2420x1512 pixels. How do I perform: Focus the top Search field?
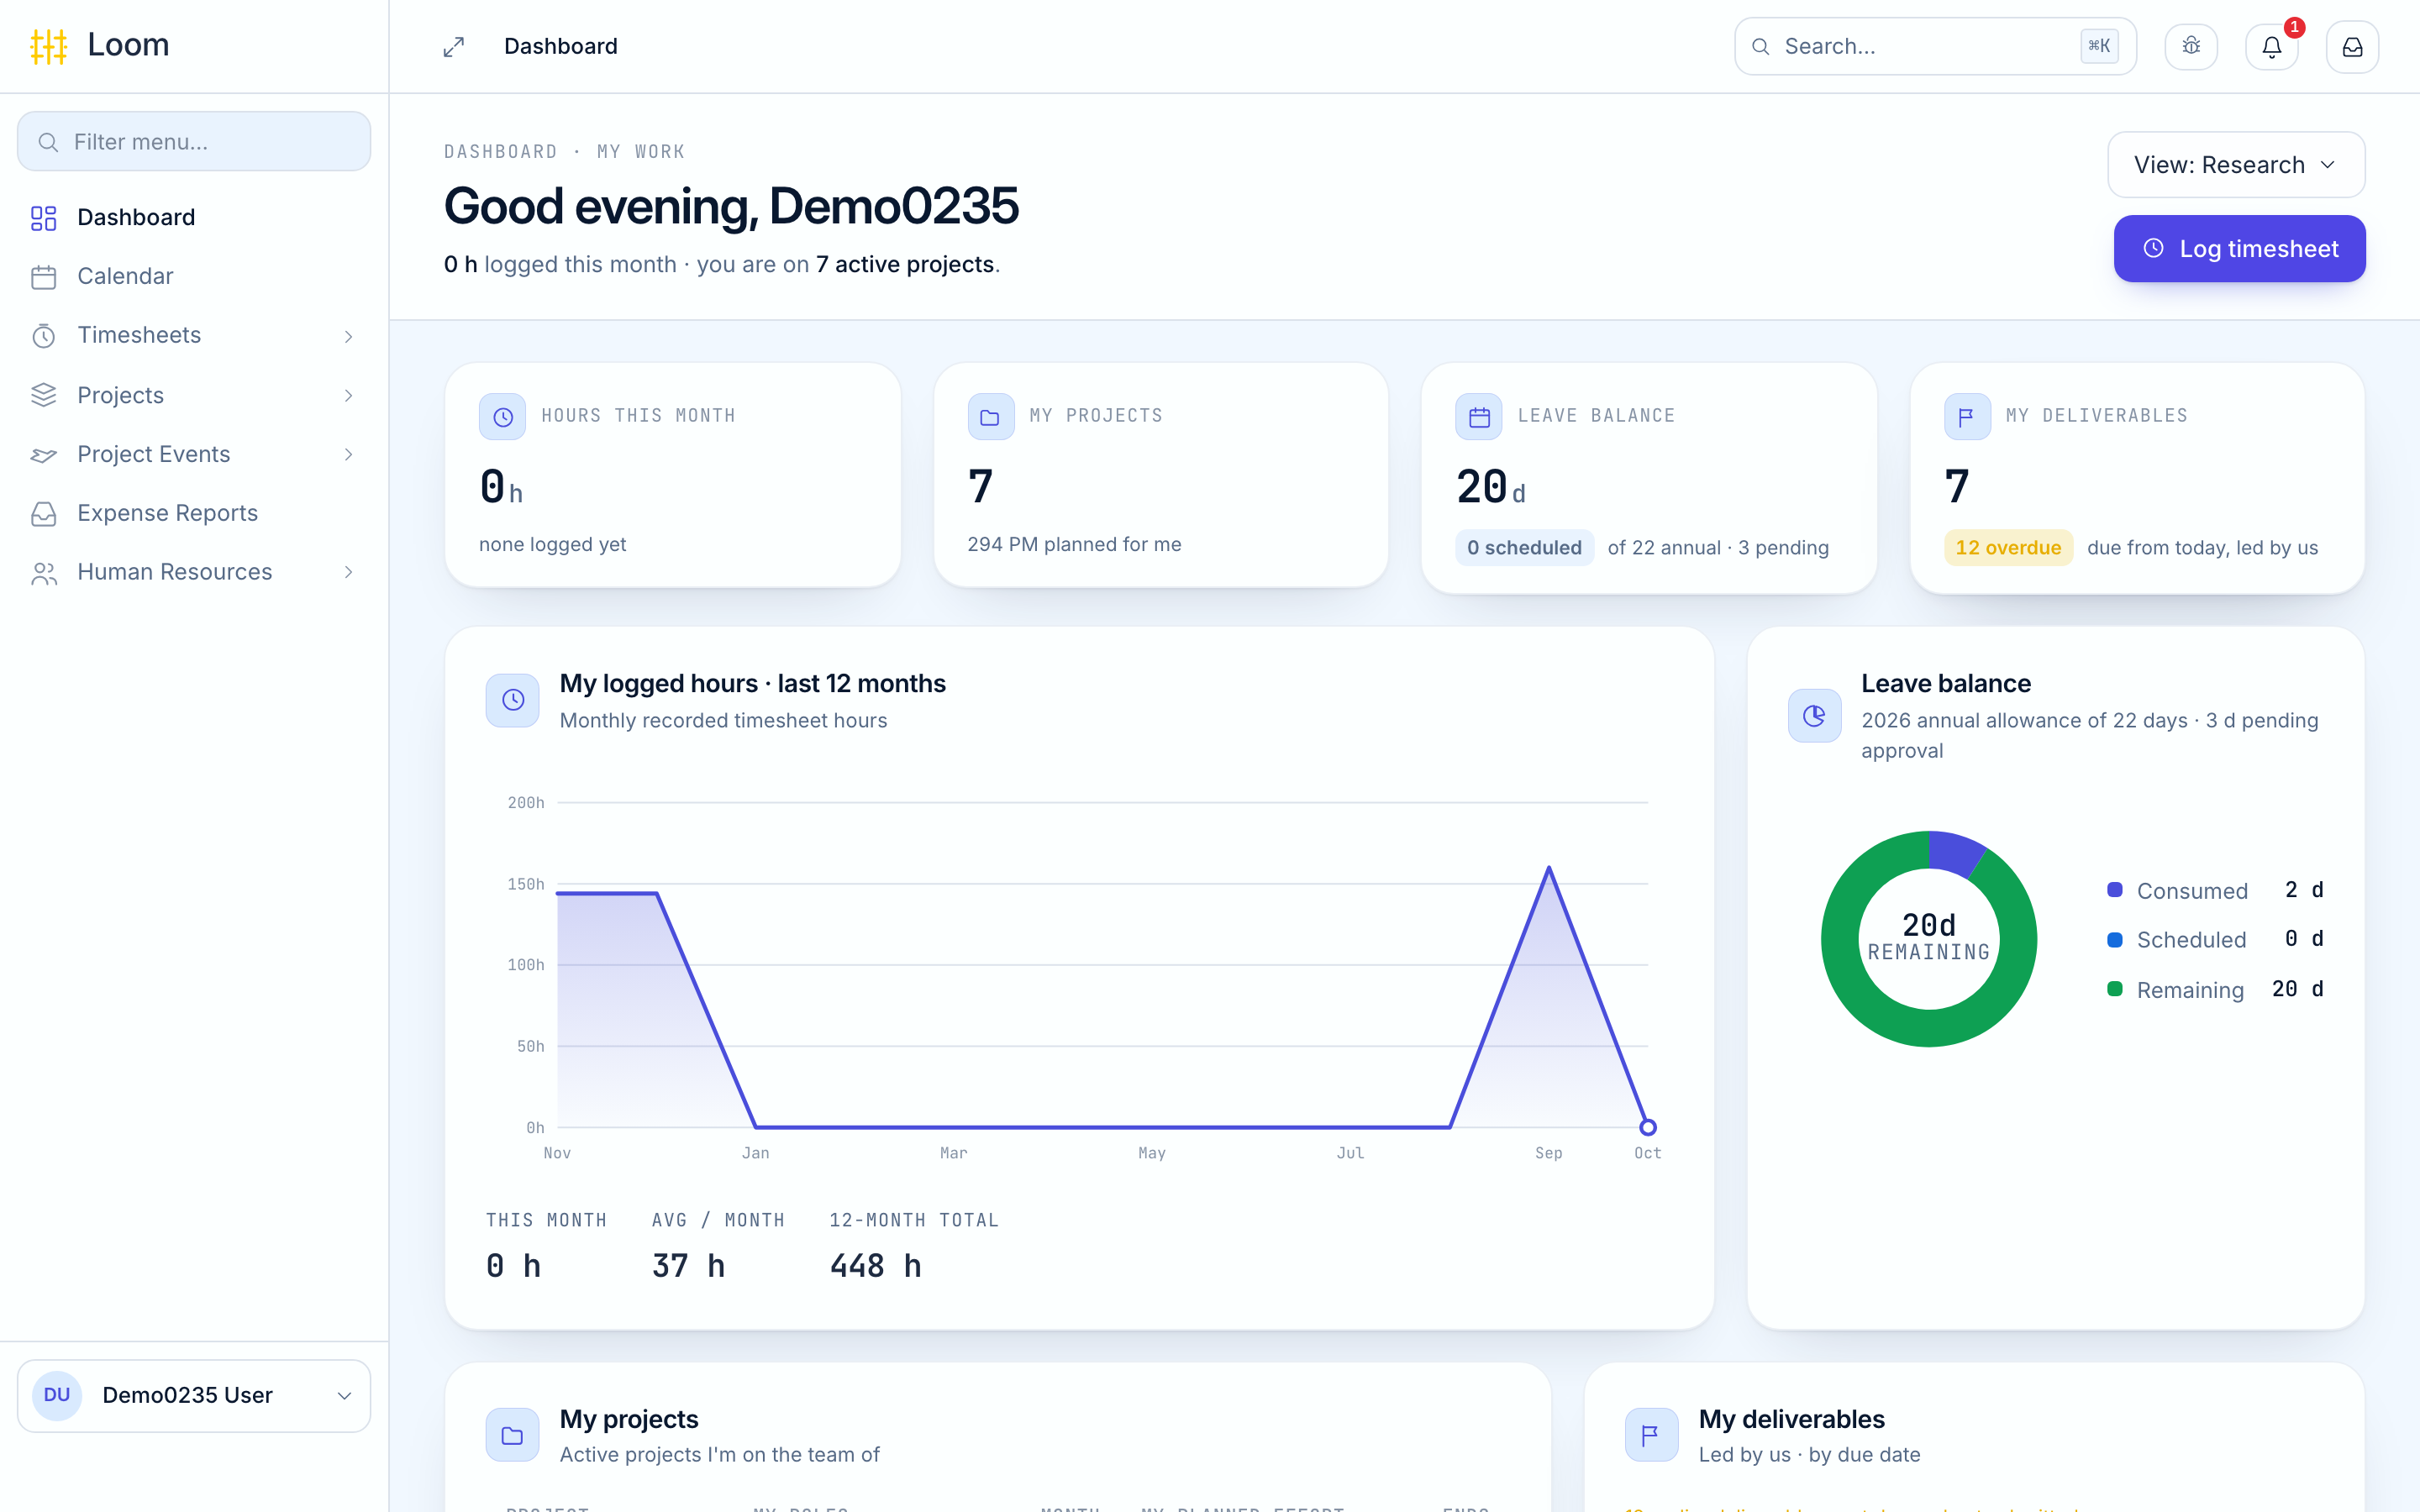[1935, 46]
